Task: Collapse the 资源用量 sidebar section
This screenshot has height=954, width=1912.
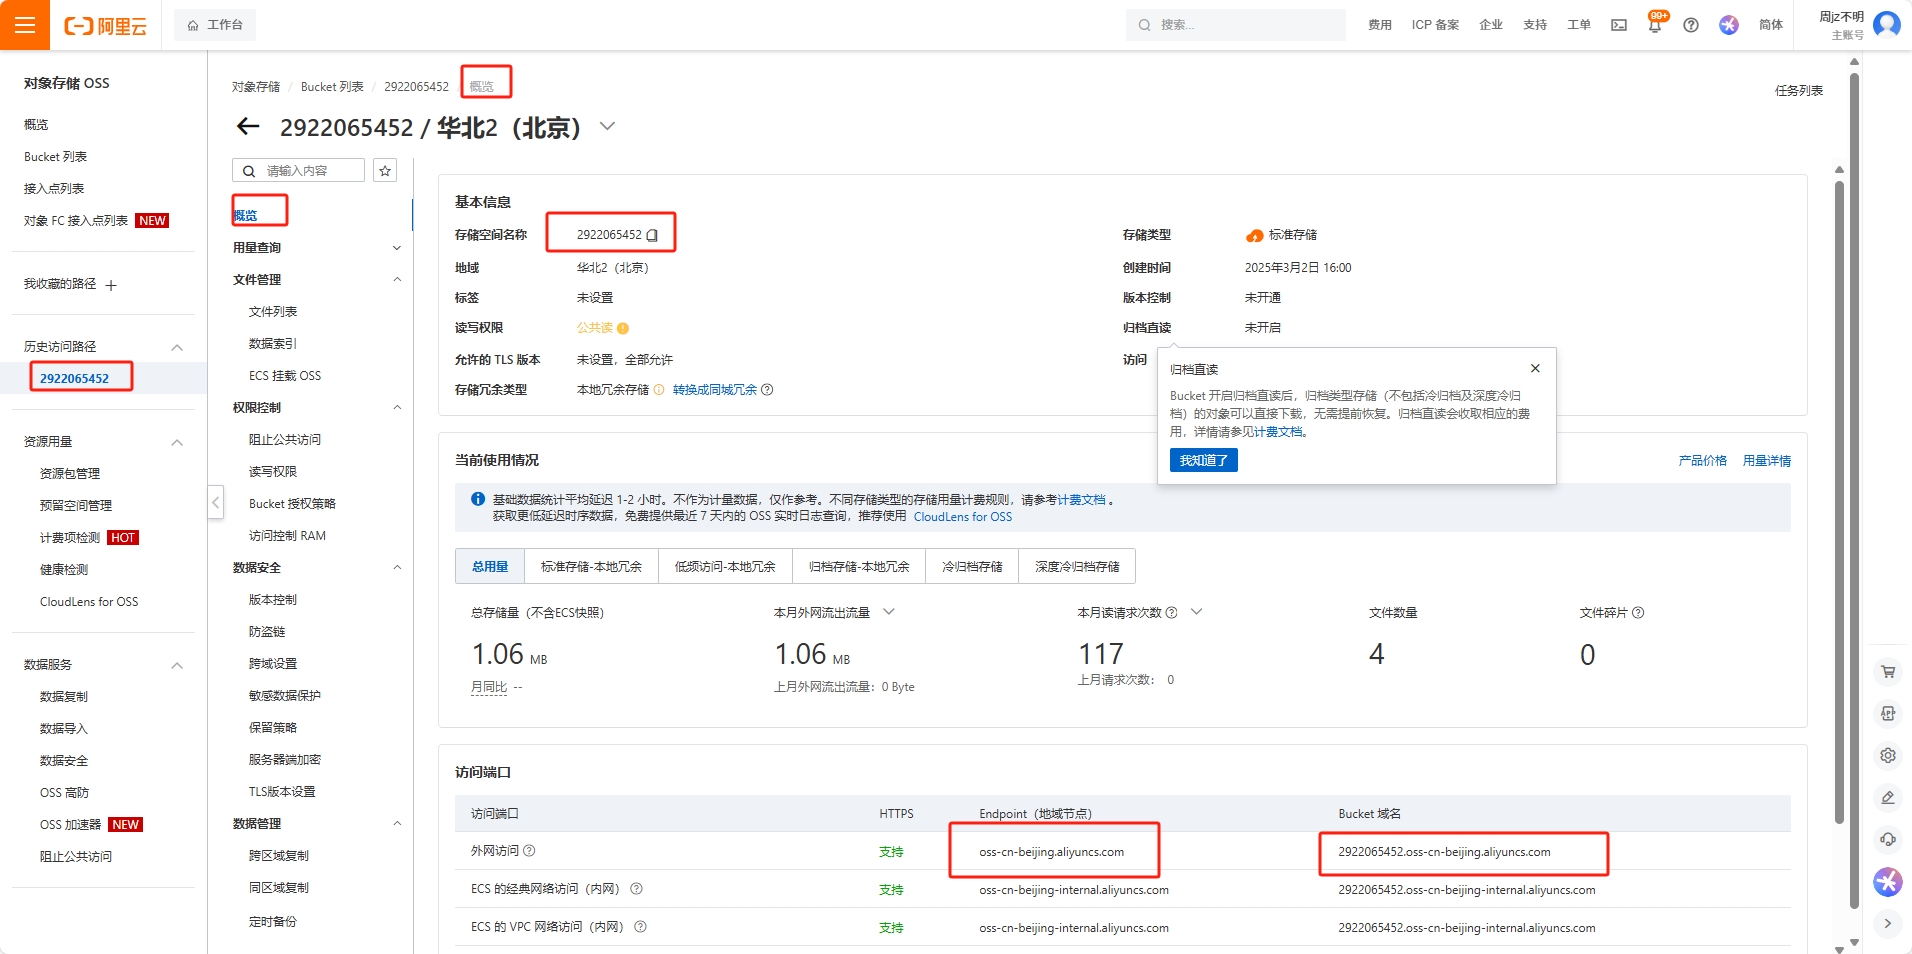Action: coord(177,442)
